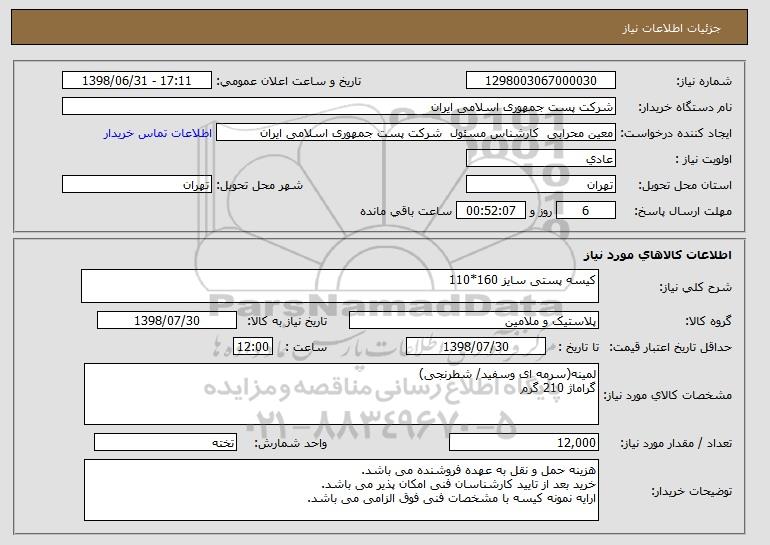The image size is (770, 545).
Task: Click the شماره نیاز number field
Action: click(541, 81)
